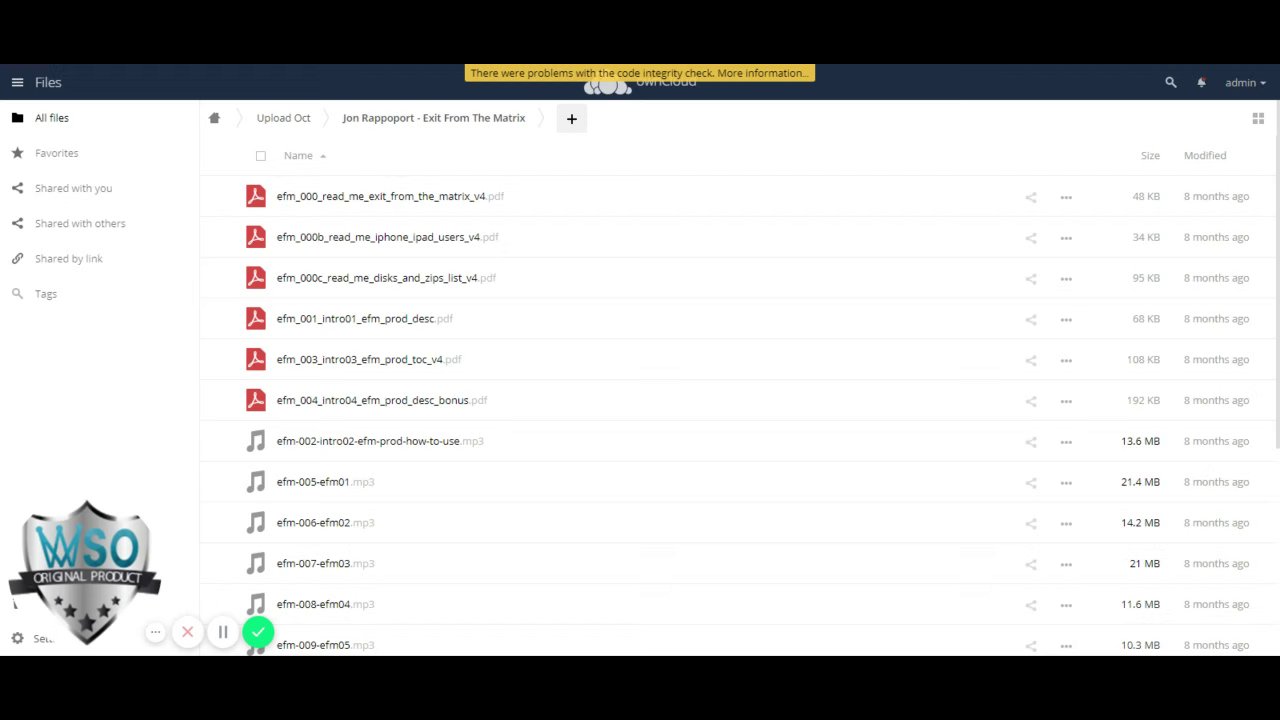Toggle grid view icon
The width and height of the screenshot is (1280, 720).
(x=1258, y=118)
